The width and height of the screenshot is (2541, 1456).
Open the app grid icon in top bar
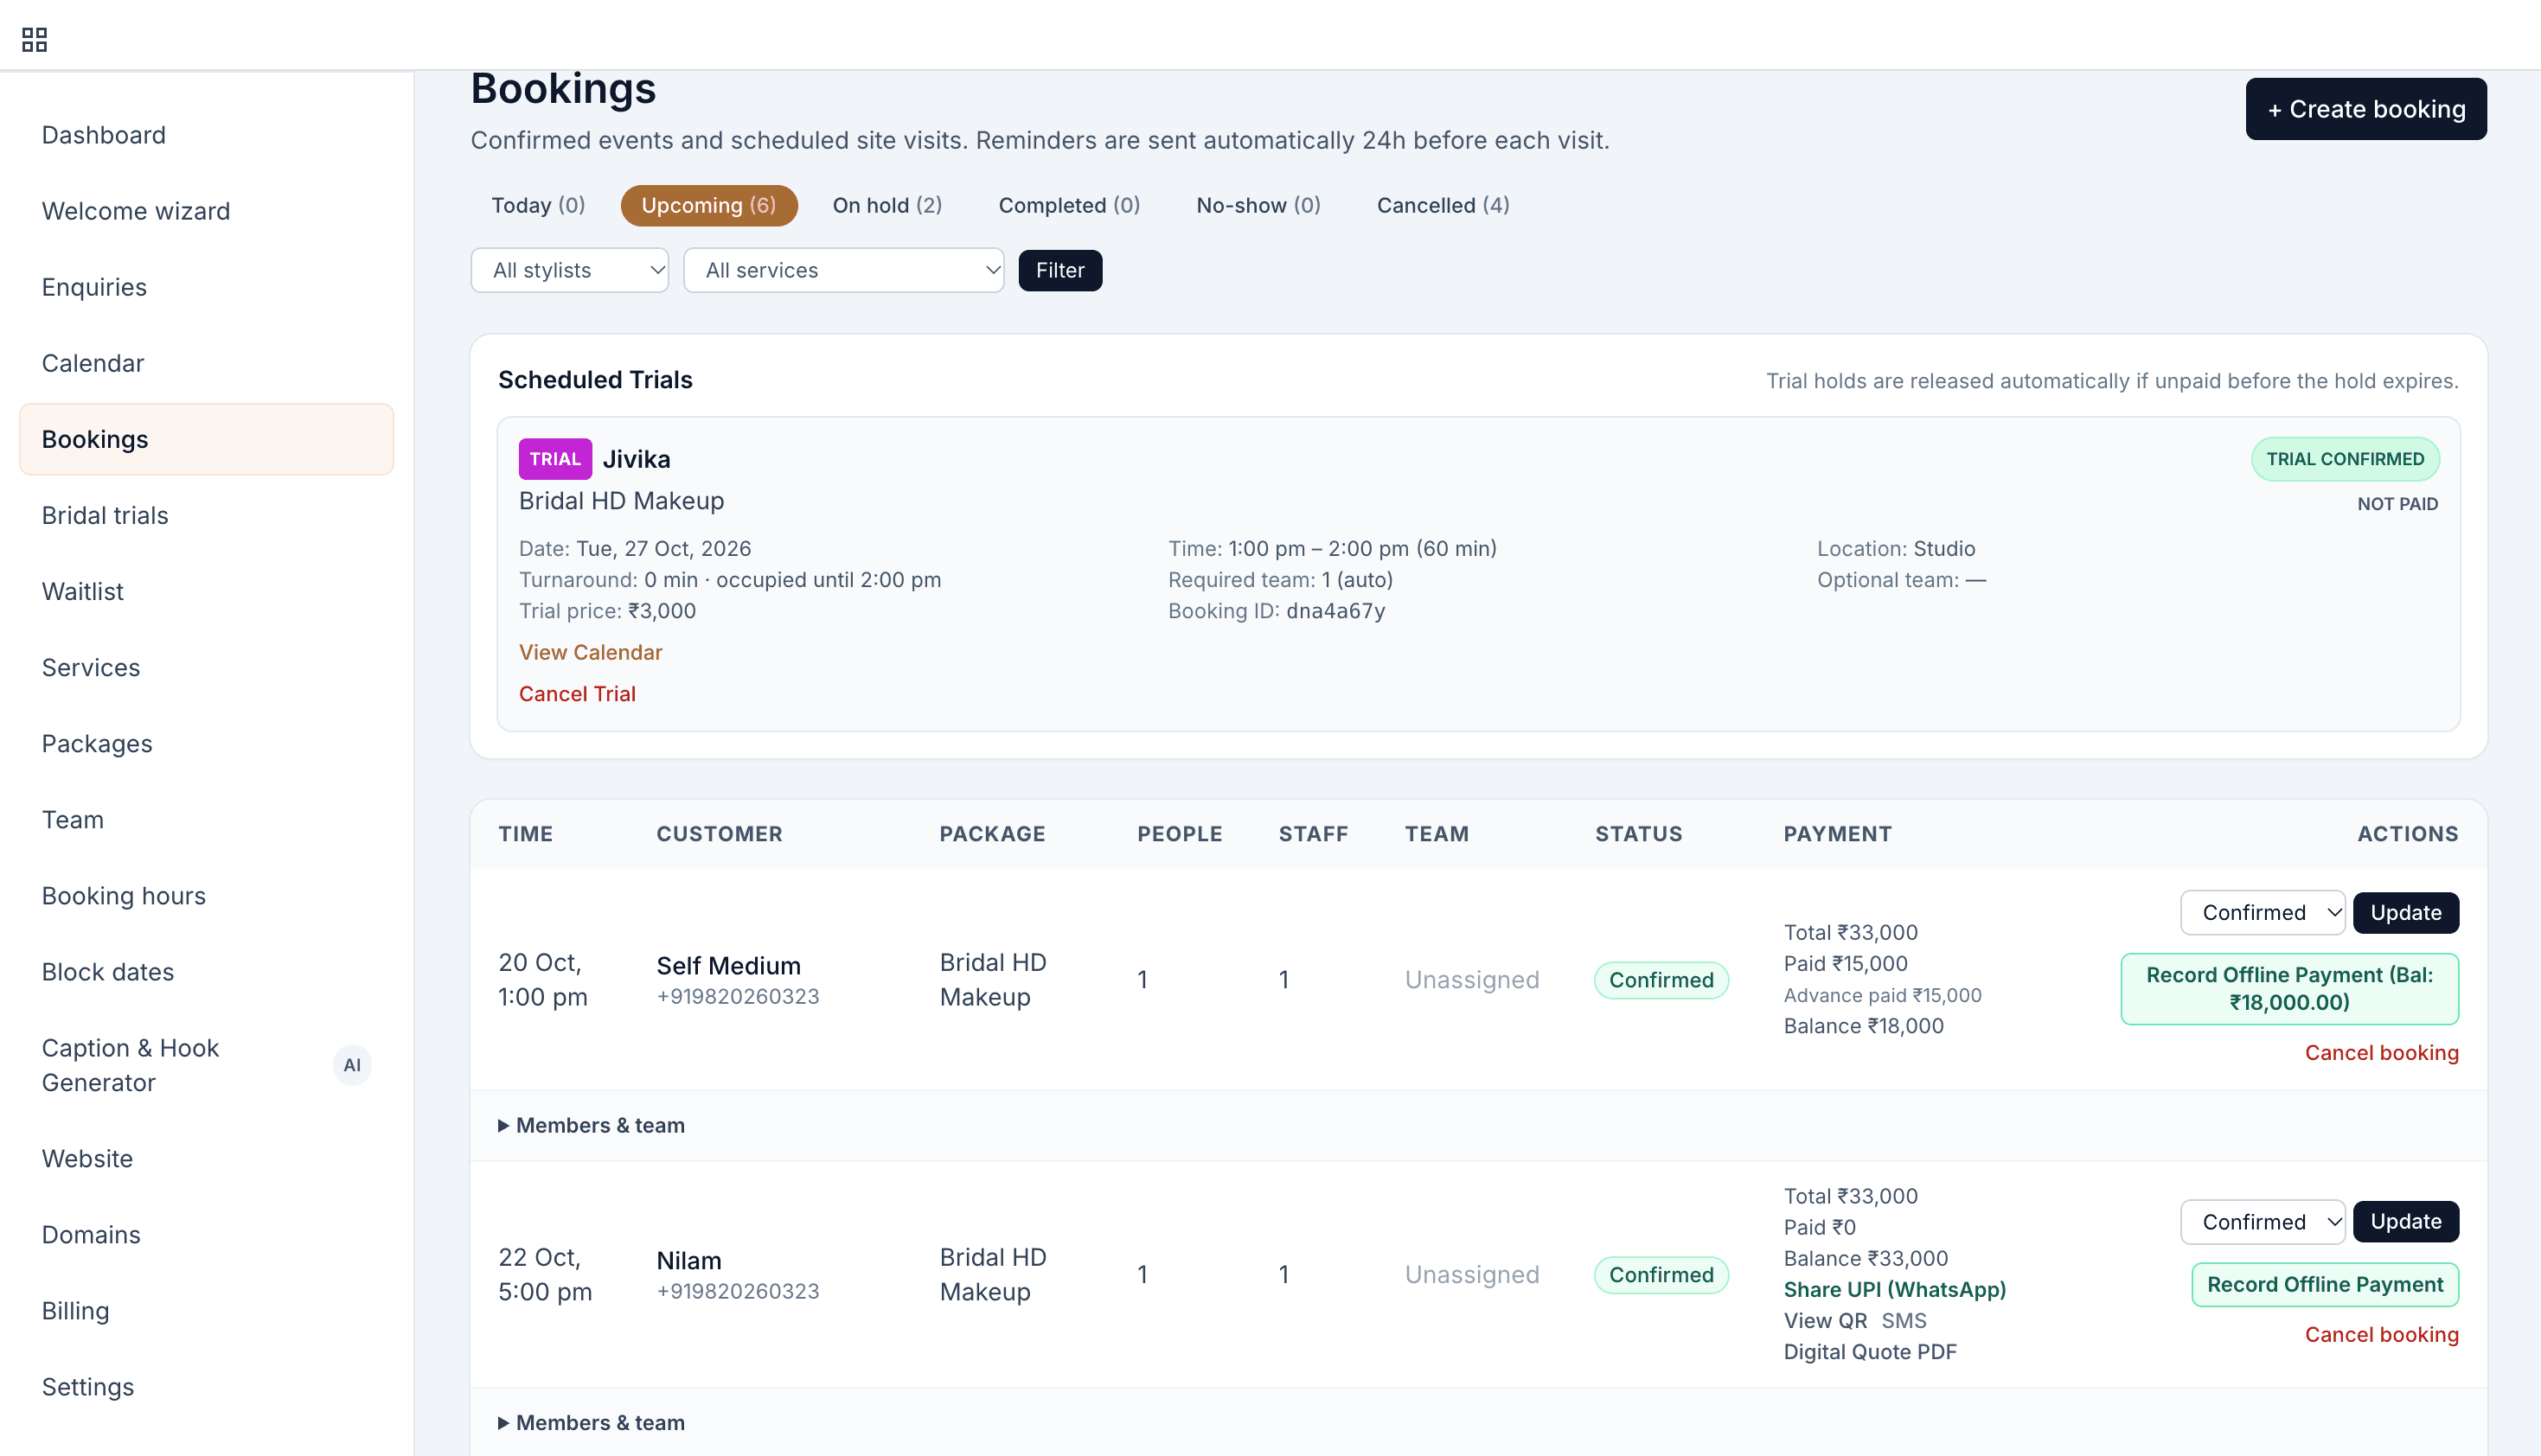[x=35, y=39]
